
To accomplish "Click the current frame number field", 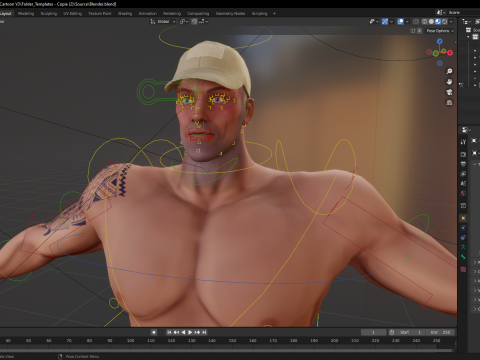I will pos(373,332).
